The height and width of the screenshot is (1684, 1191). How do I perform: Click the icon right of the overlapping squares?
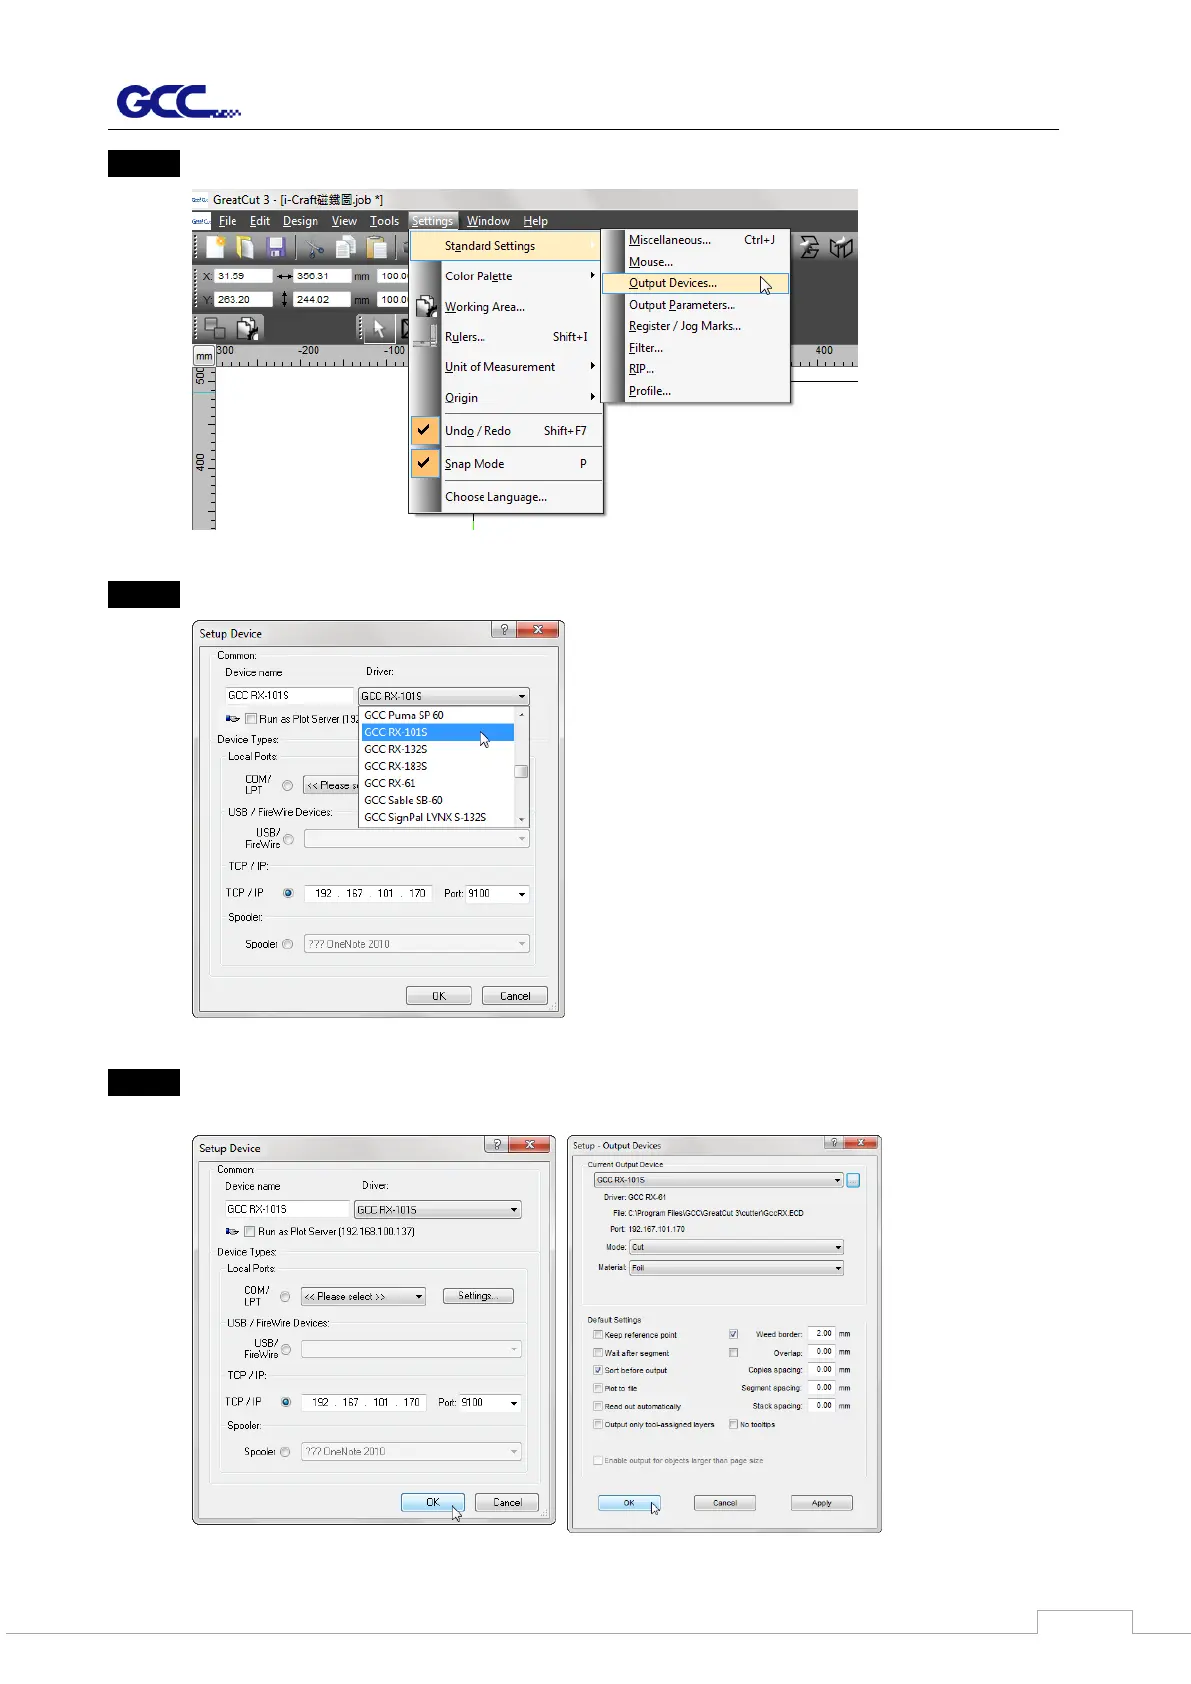(x=246, y=328)
